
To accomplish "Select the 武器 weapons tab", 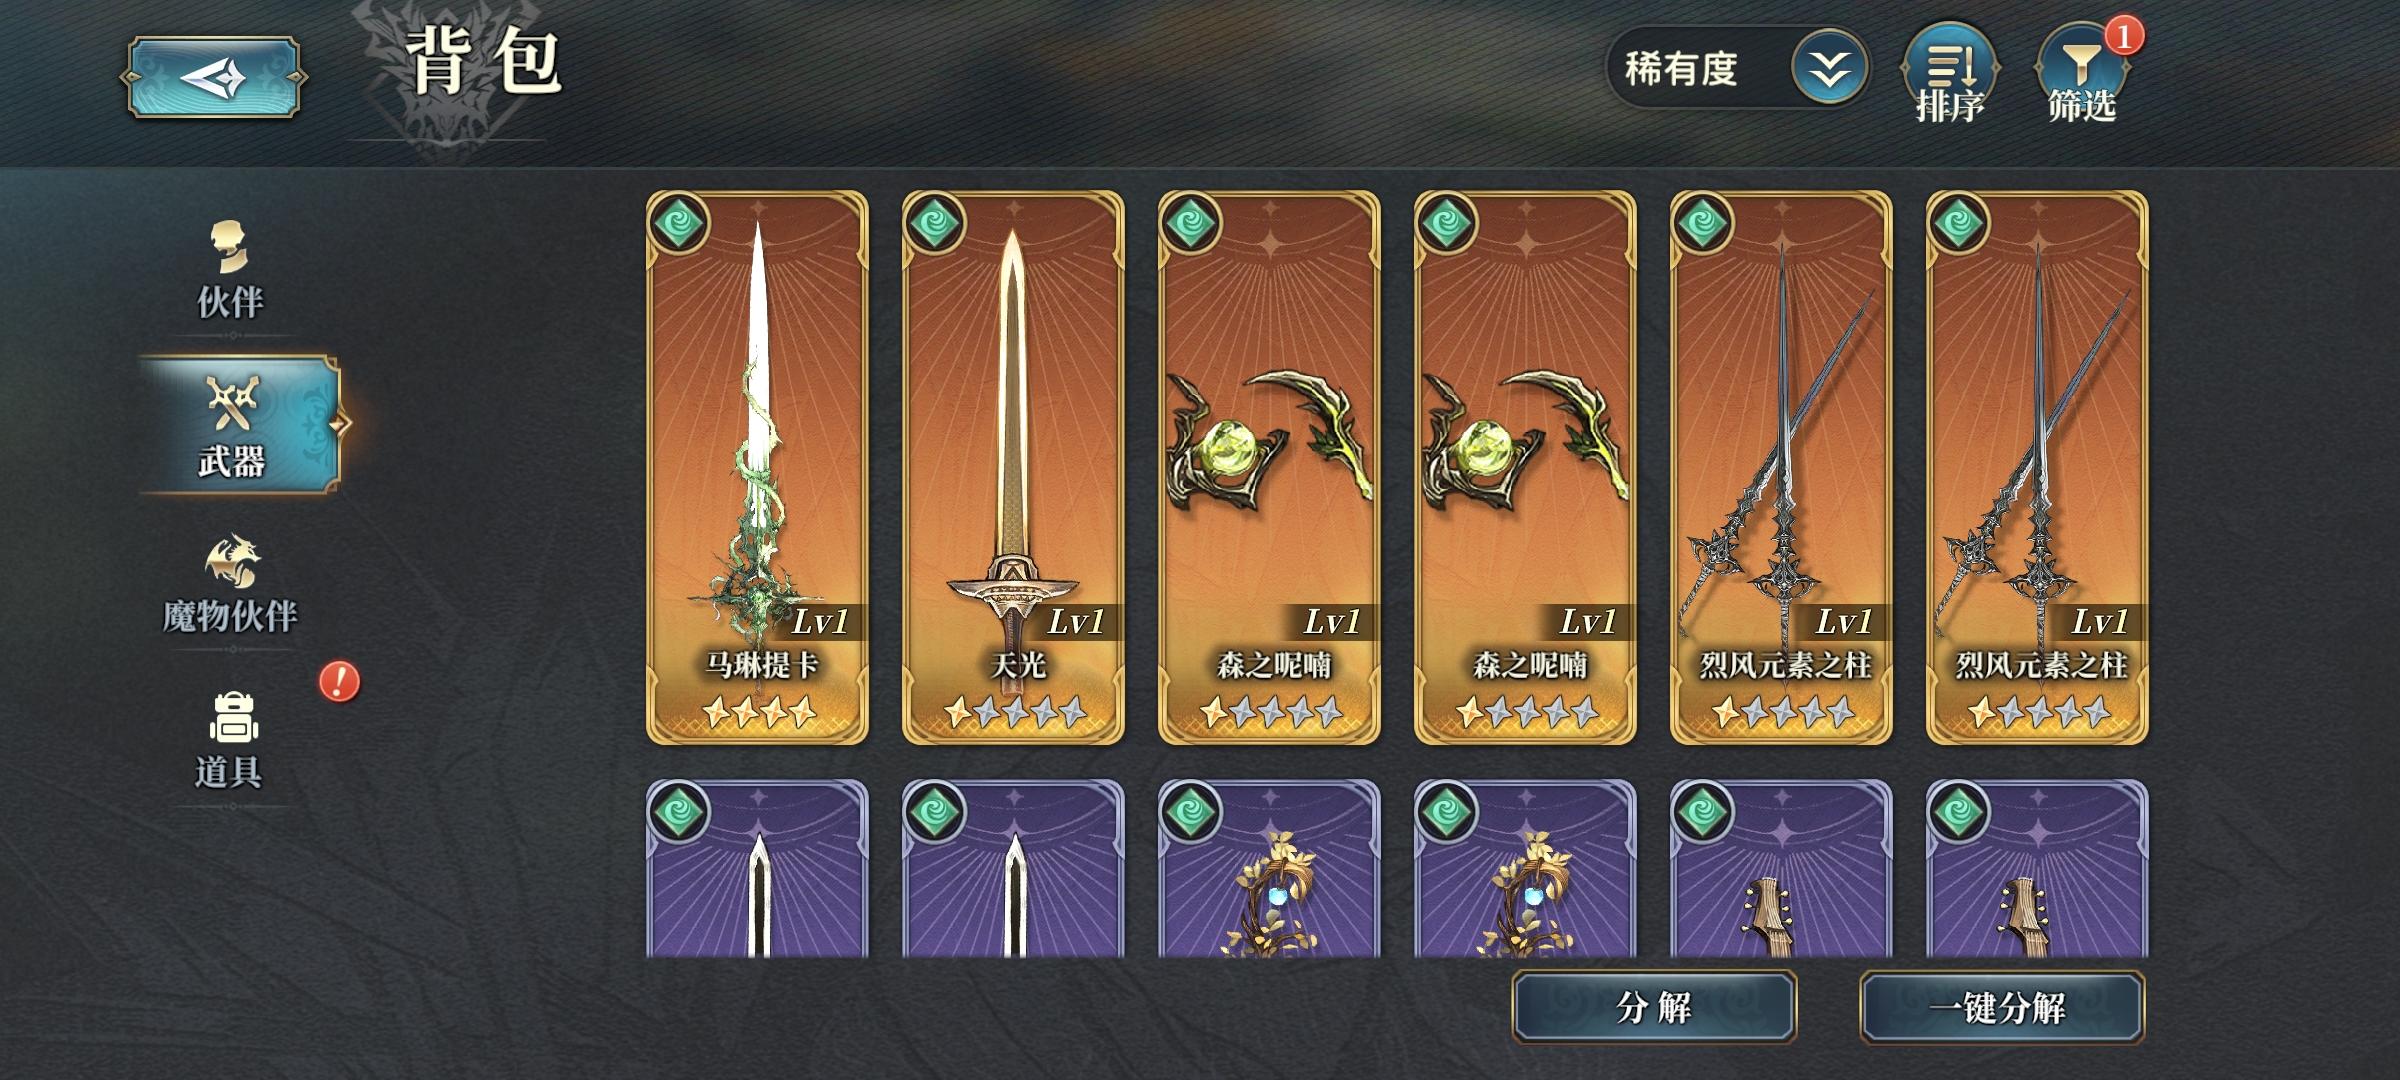I will pyautogui.click(x=238, y=425).
